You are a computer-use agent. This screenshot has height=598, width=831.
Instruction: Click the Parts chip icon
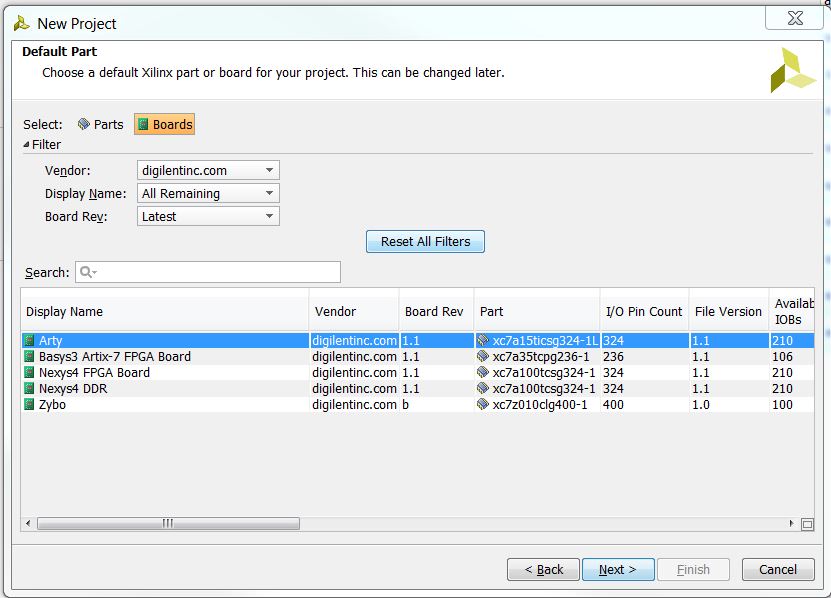[x=84, y=124]
